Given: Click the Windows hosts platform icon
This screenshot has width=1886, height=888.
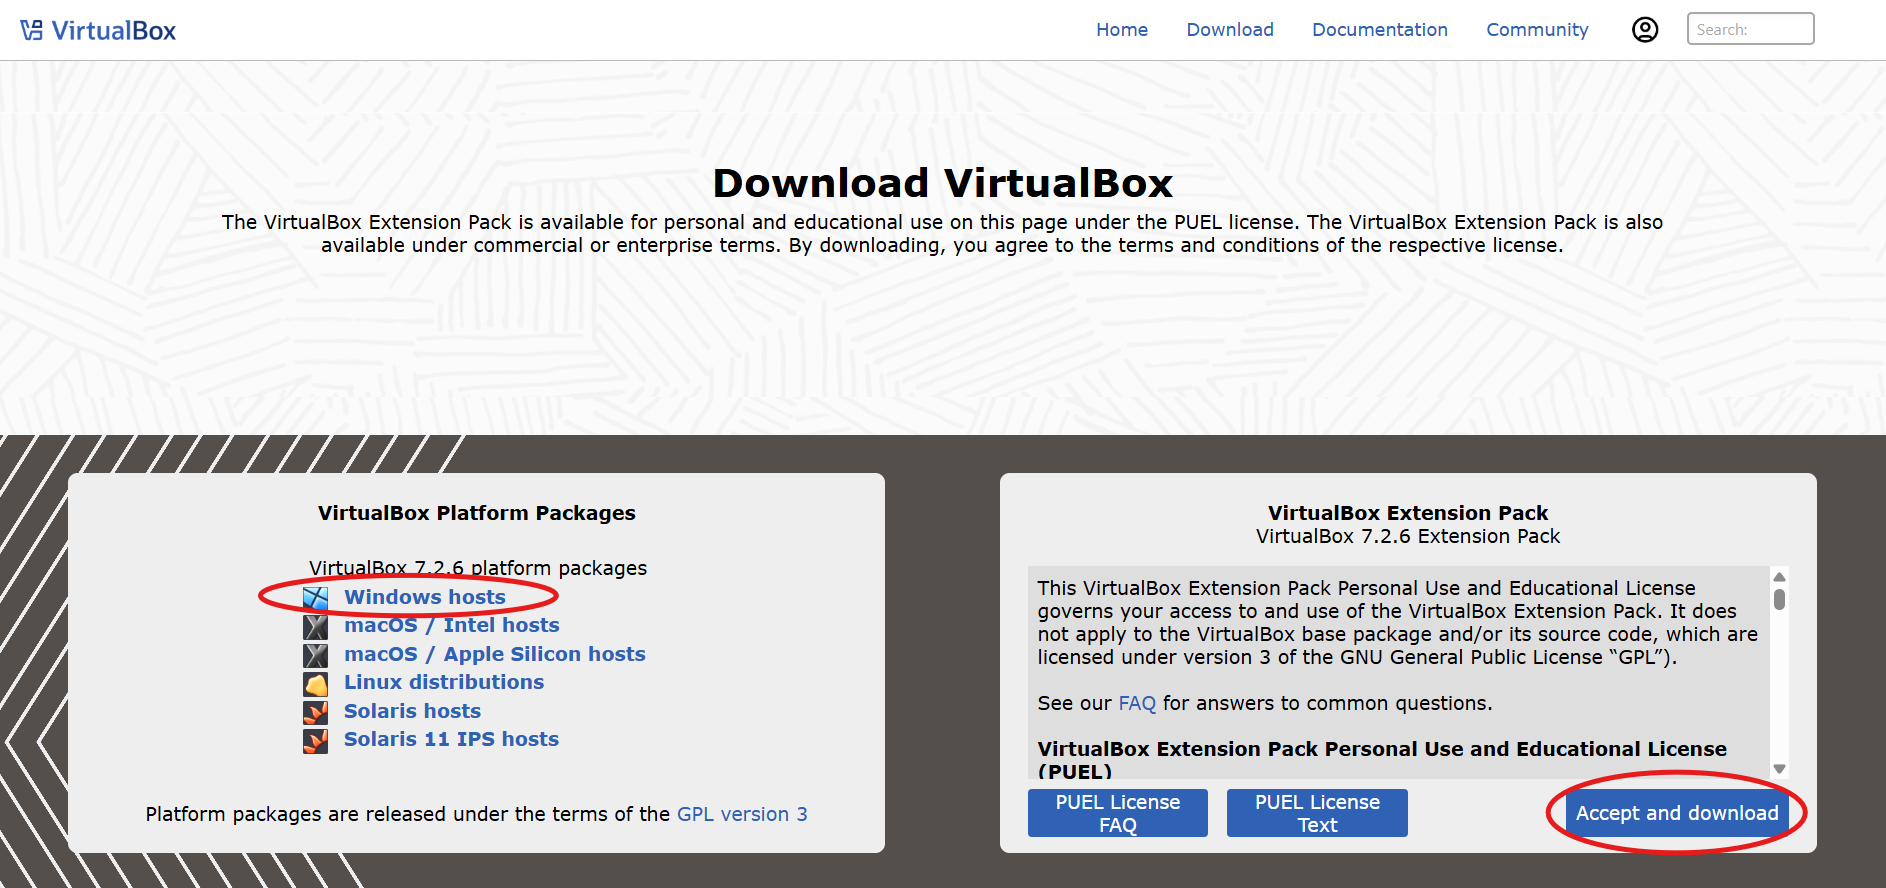Looking at the screenshot, I should (x=316, y=598).
